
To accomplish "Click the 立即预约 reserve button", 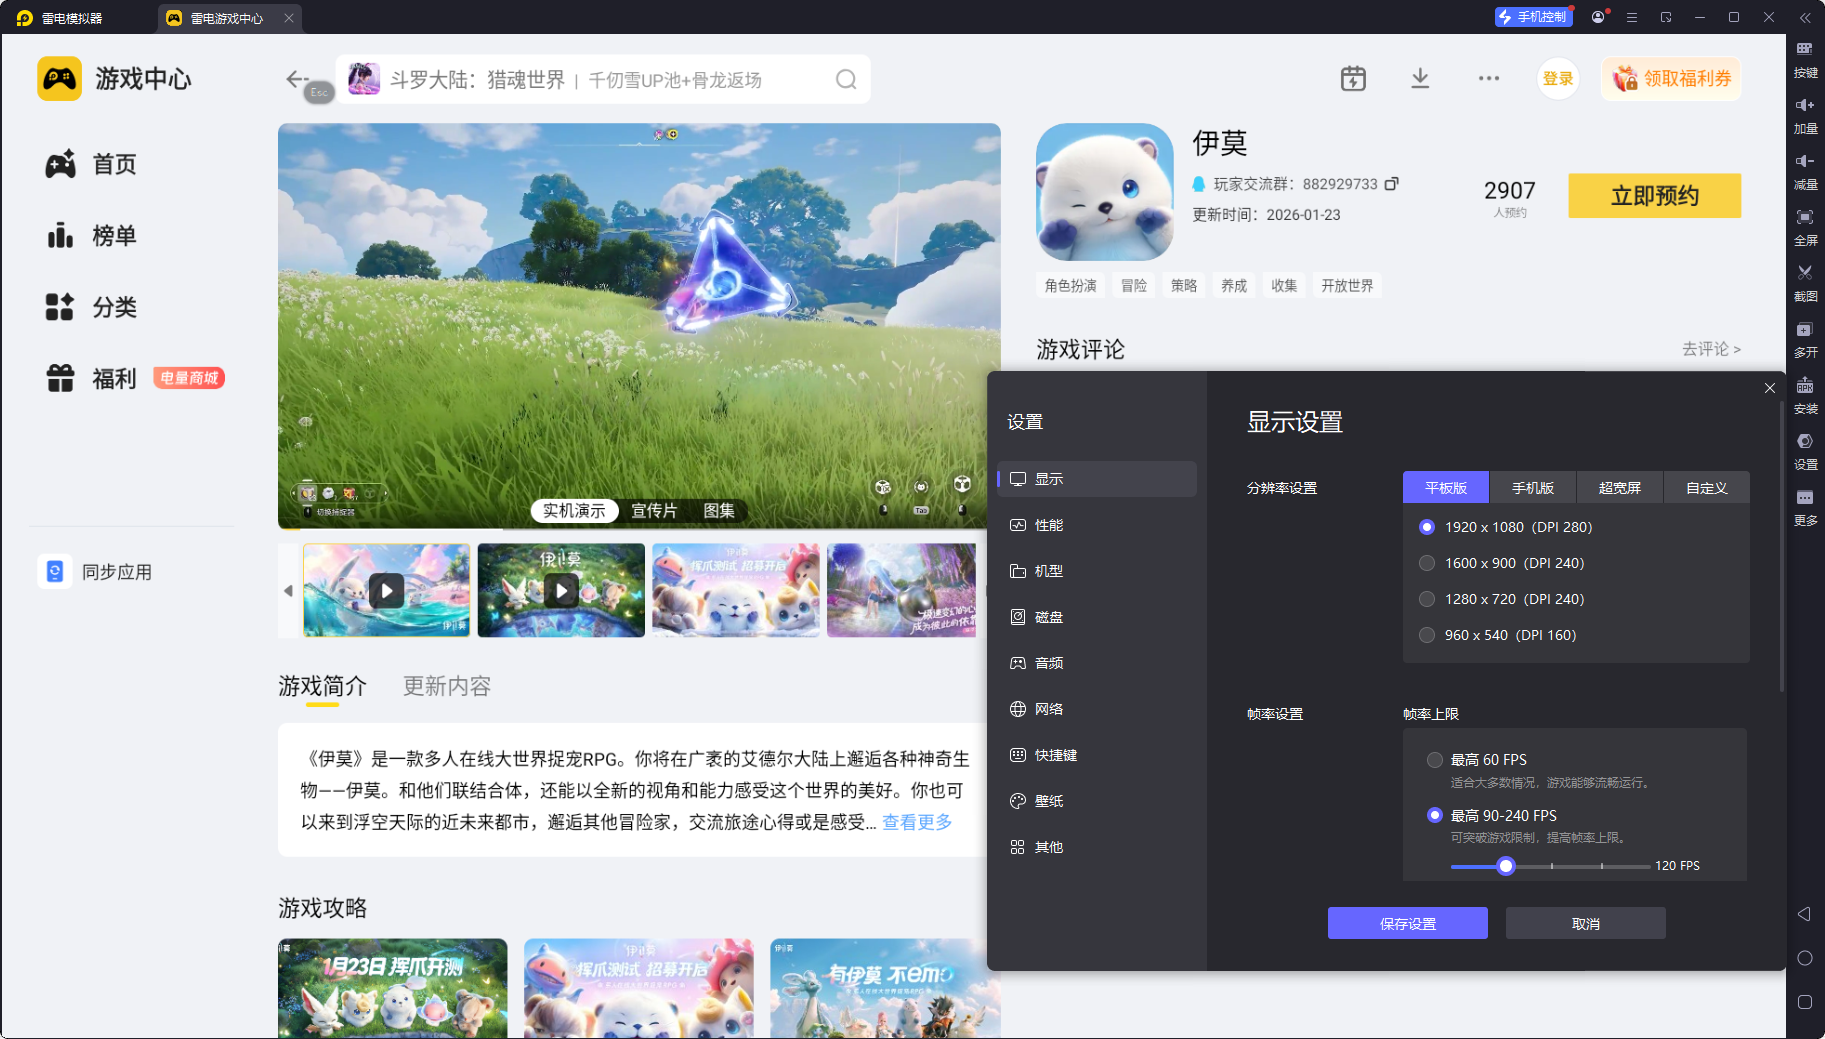I will pos(1655,195).
